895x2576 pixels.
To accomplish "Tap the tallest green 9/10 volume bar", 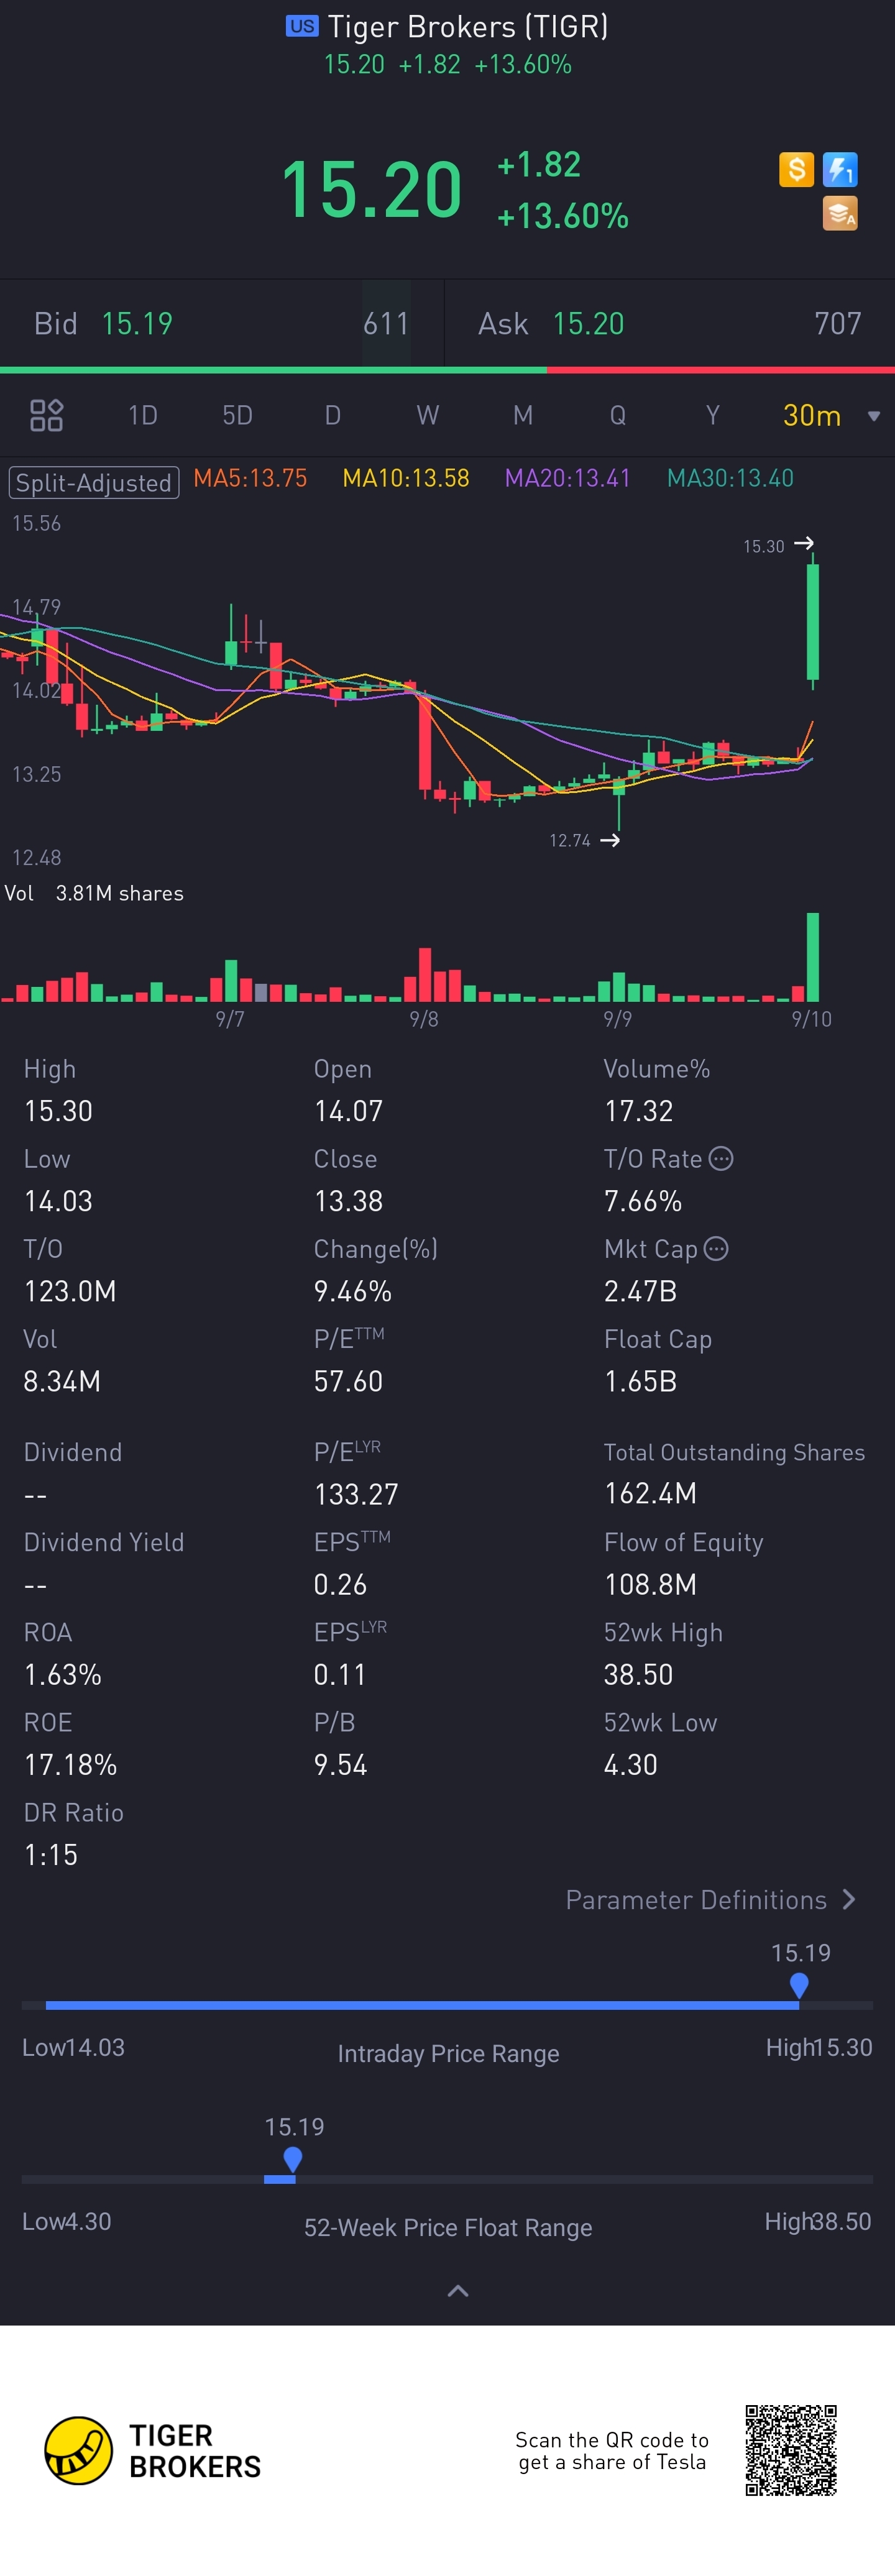I will pyautogui.click(x=813, y=957).
